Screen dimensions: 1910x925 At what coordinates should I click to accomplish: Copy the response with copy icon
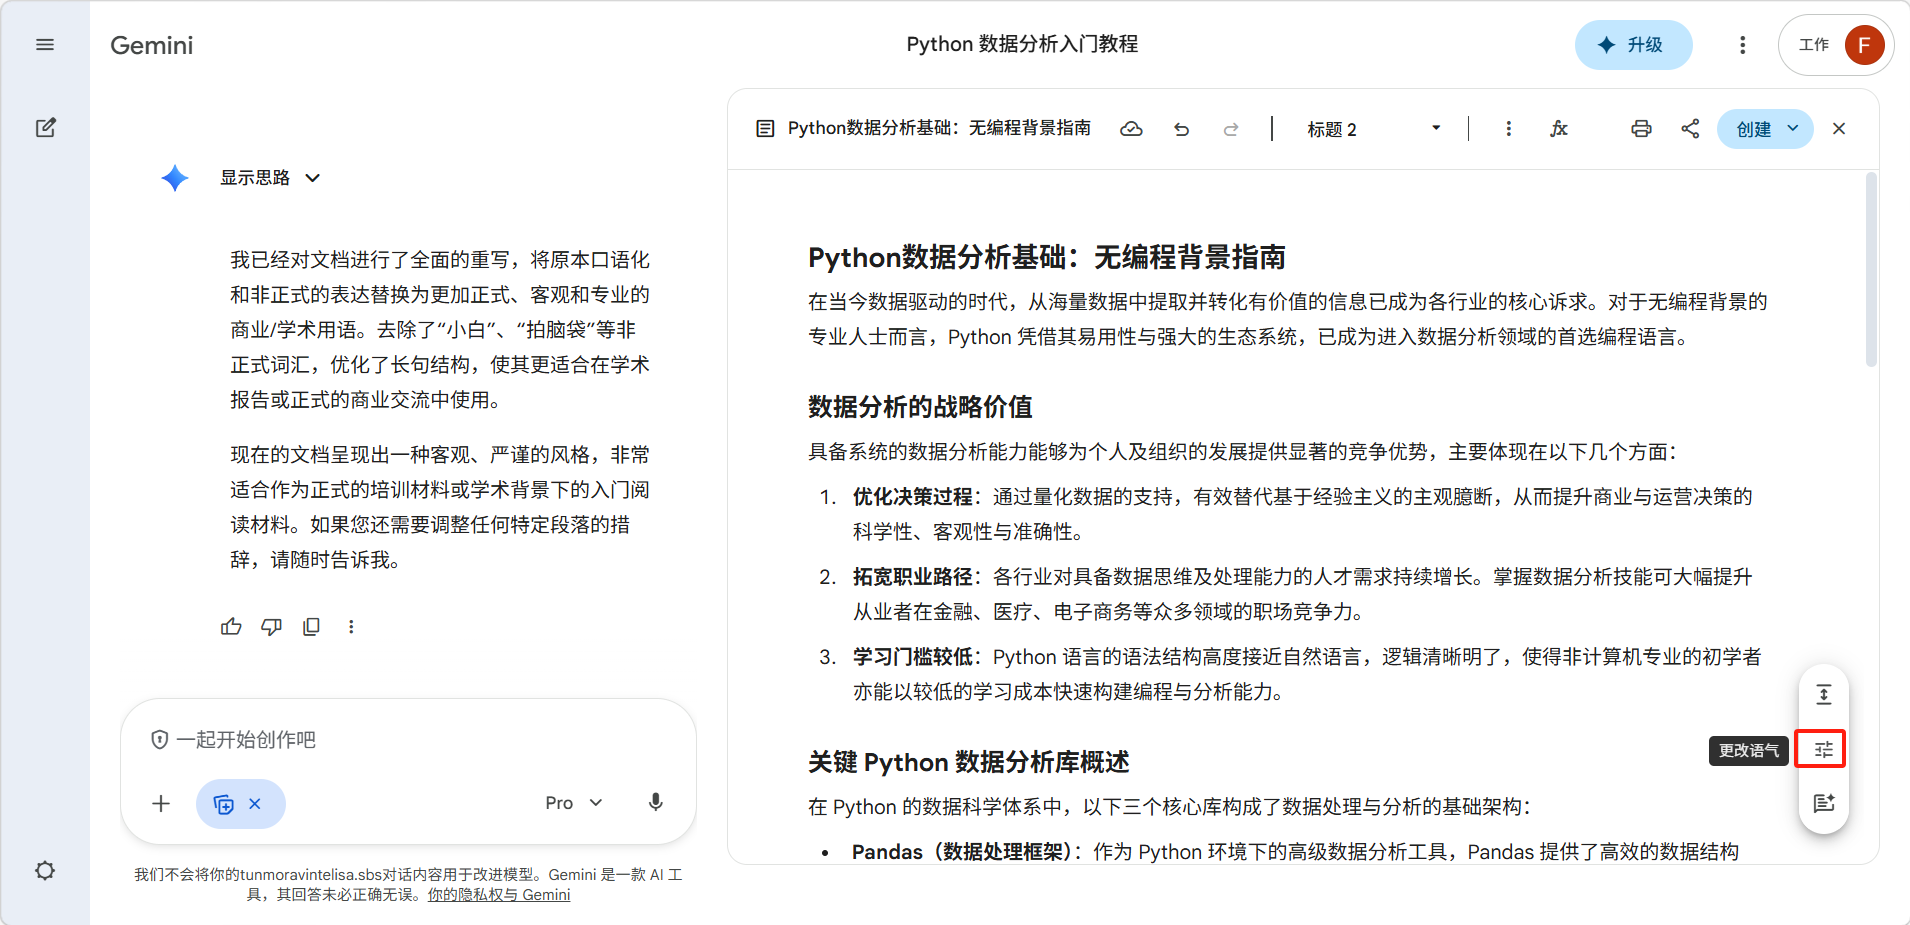pos(311,627)
